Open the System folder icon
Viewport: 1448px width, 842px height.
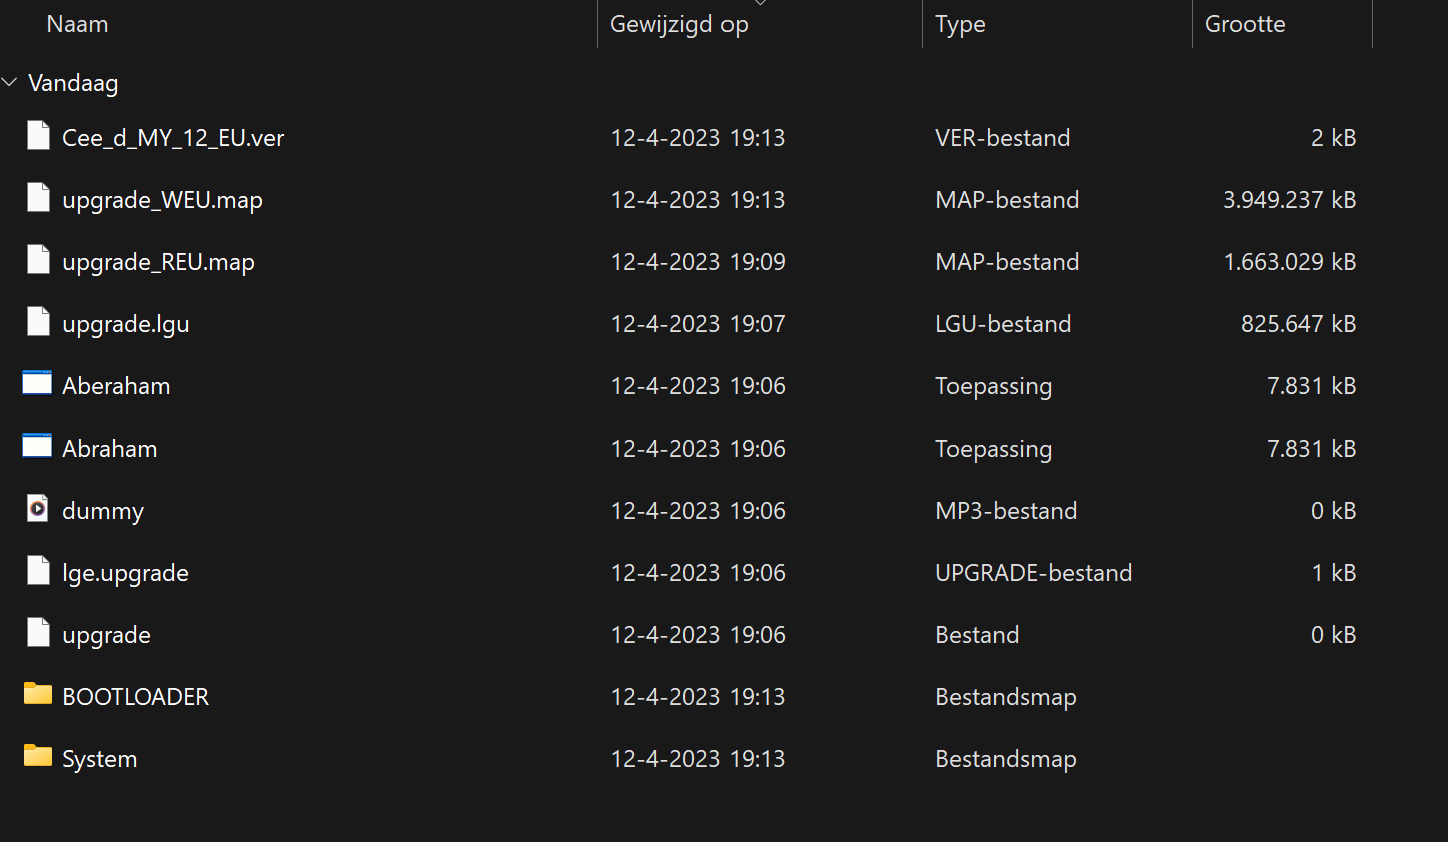click(x=38, y=756)
